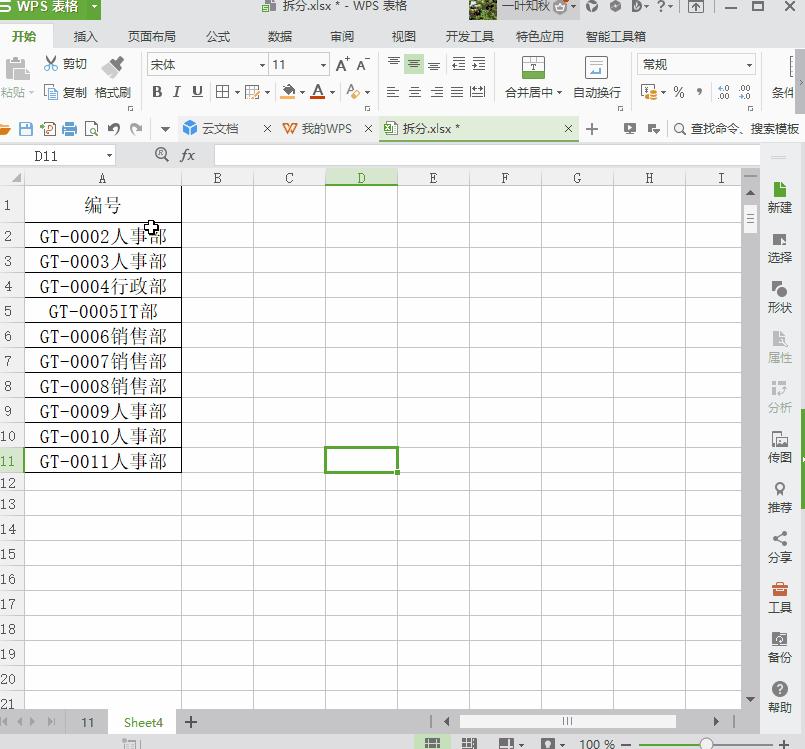Select the 11 sheet tab
The height and width of the screenshot is (749, 805).
pos(88,722)
